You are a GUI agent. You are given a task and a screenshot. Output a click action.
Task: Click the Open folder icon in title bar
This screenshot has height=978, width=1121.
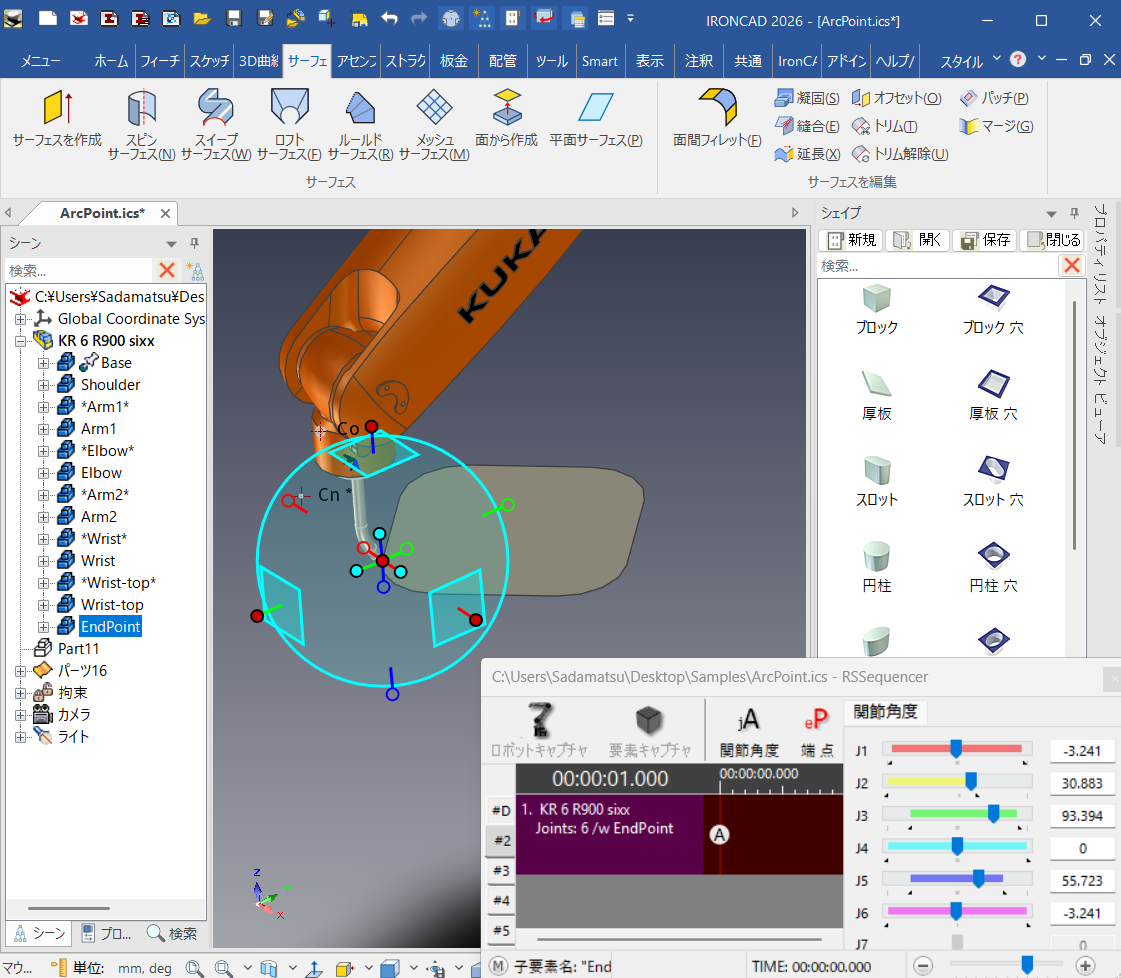[x=202, y=19]
